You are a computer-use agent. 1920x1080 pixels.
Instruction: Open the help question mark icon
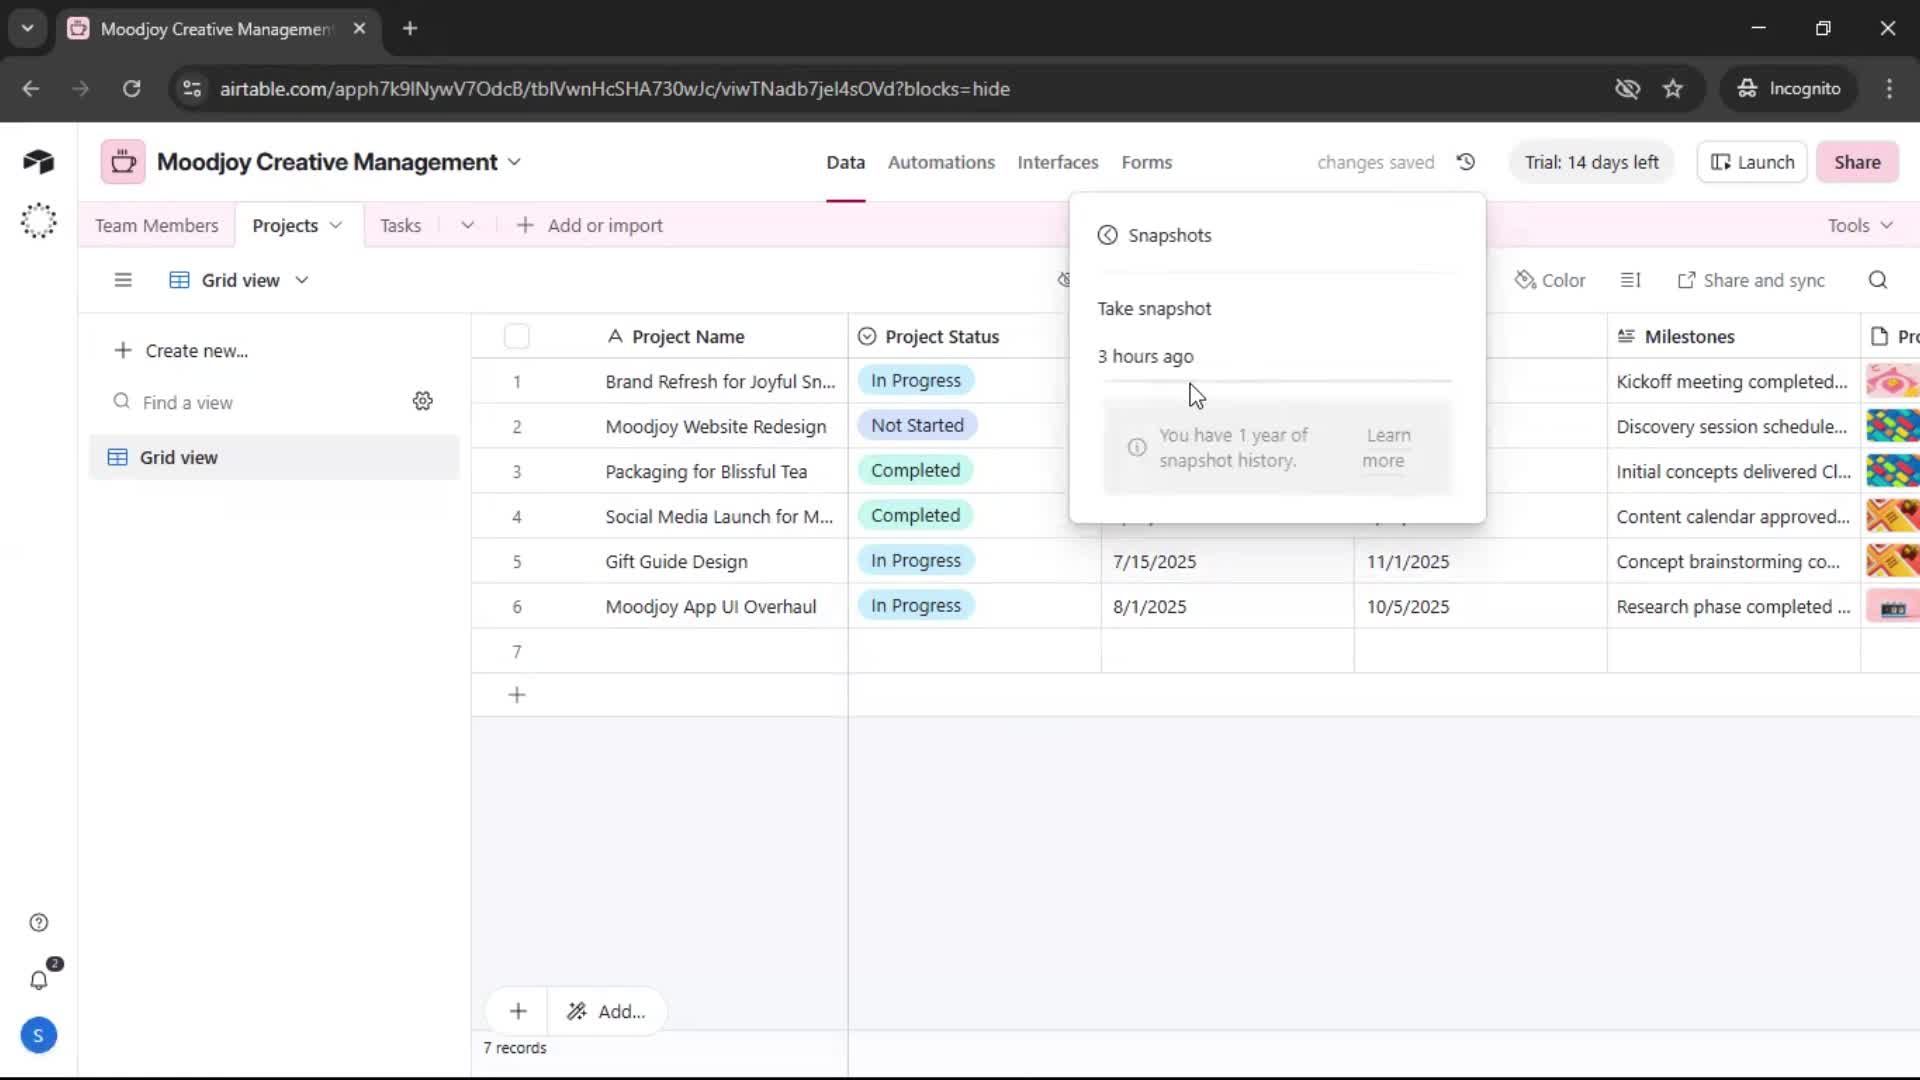click(x=38, y=922)
